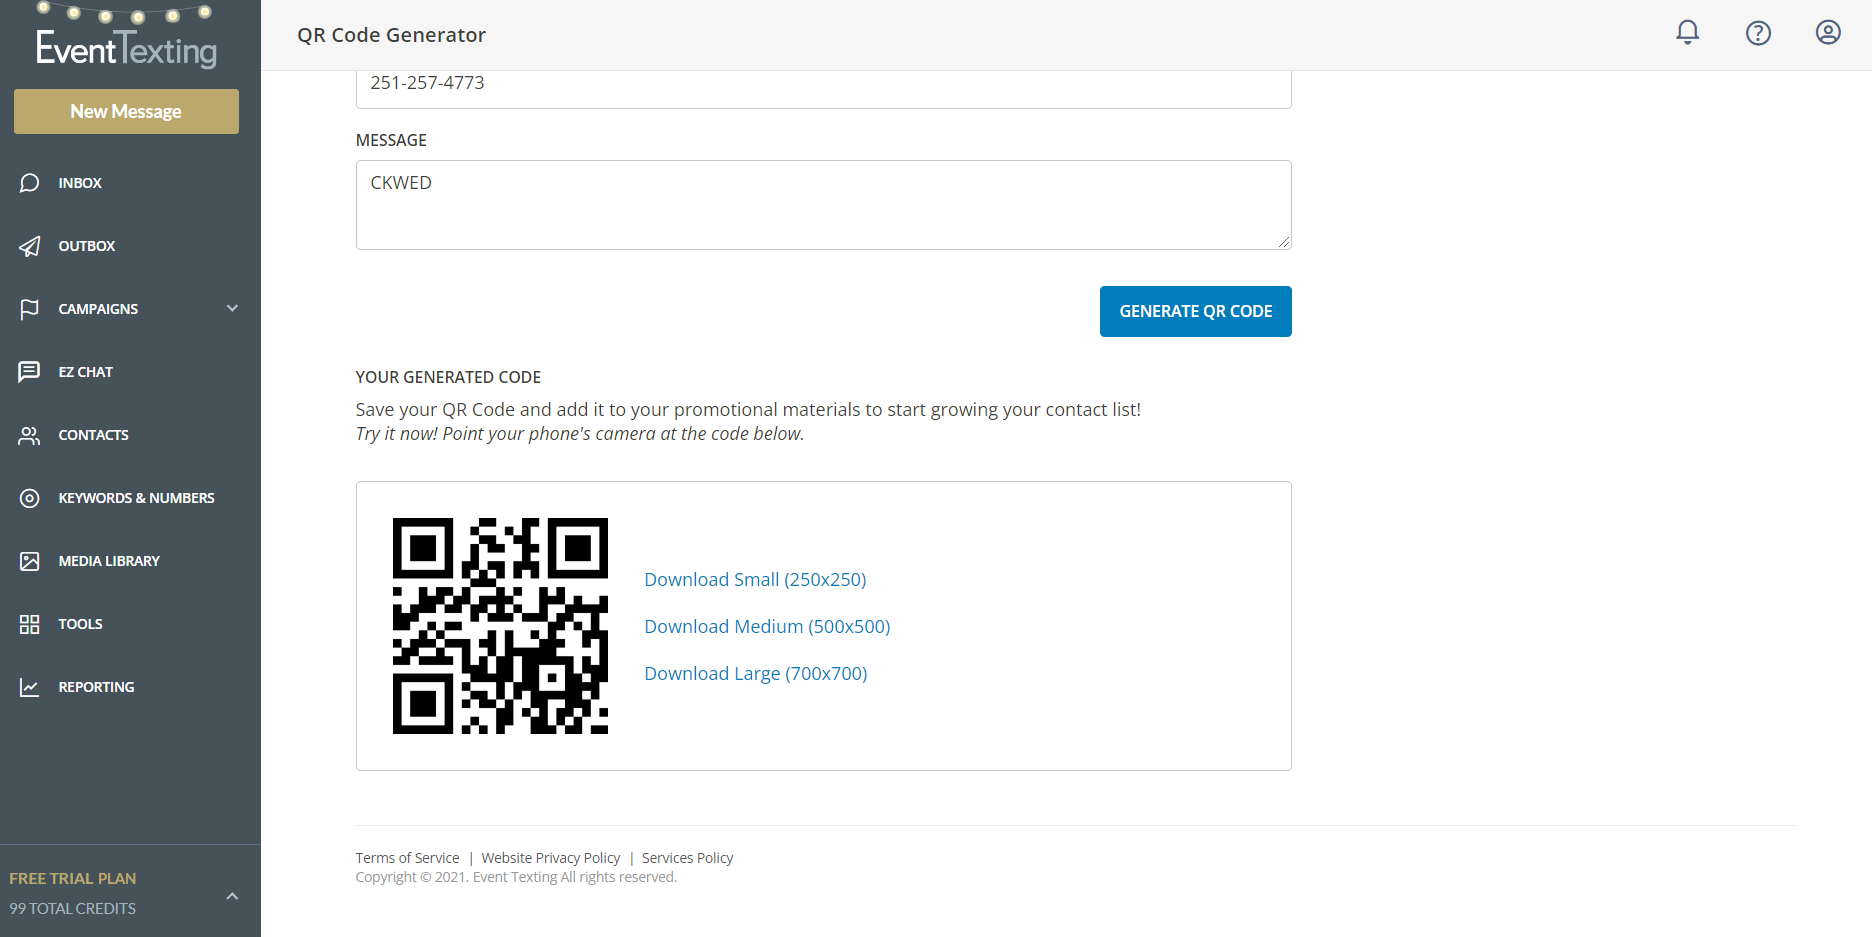Open the user account profile icon

(x=1828, y=33)
